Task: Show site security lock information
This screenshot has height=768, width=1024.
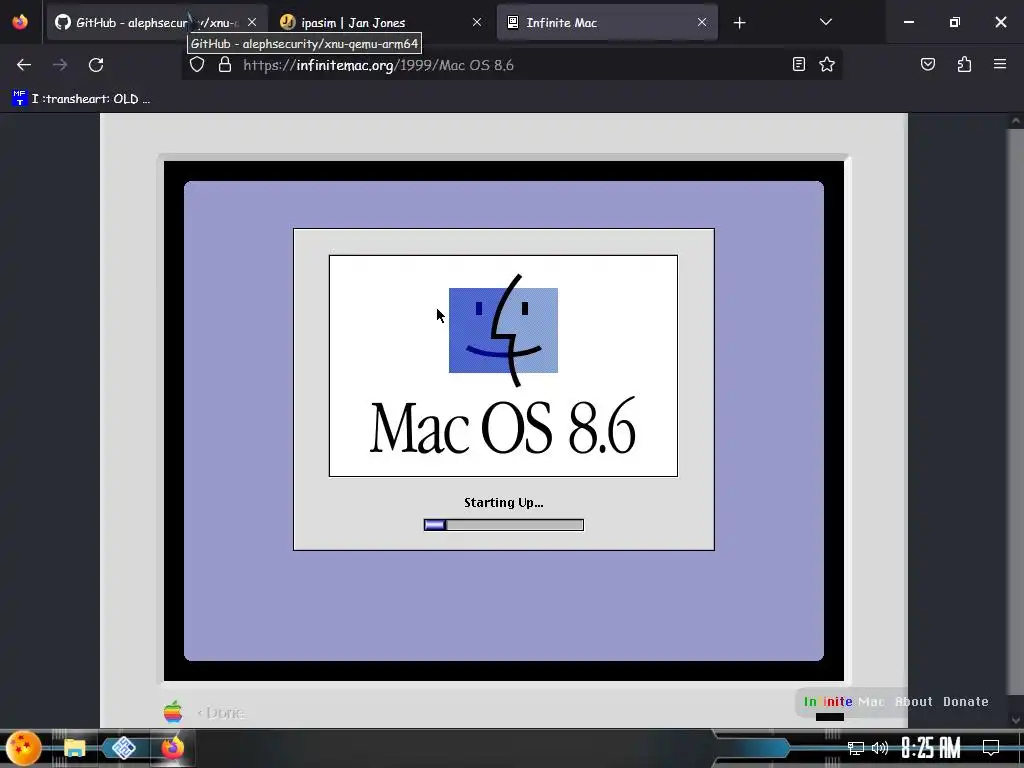Action: tap(225, 65)
